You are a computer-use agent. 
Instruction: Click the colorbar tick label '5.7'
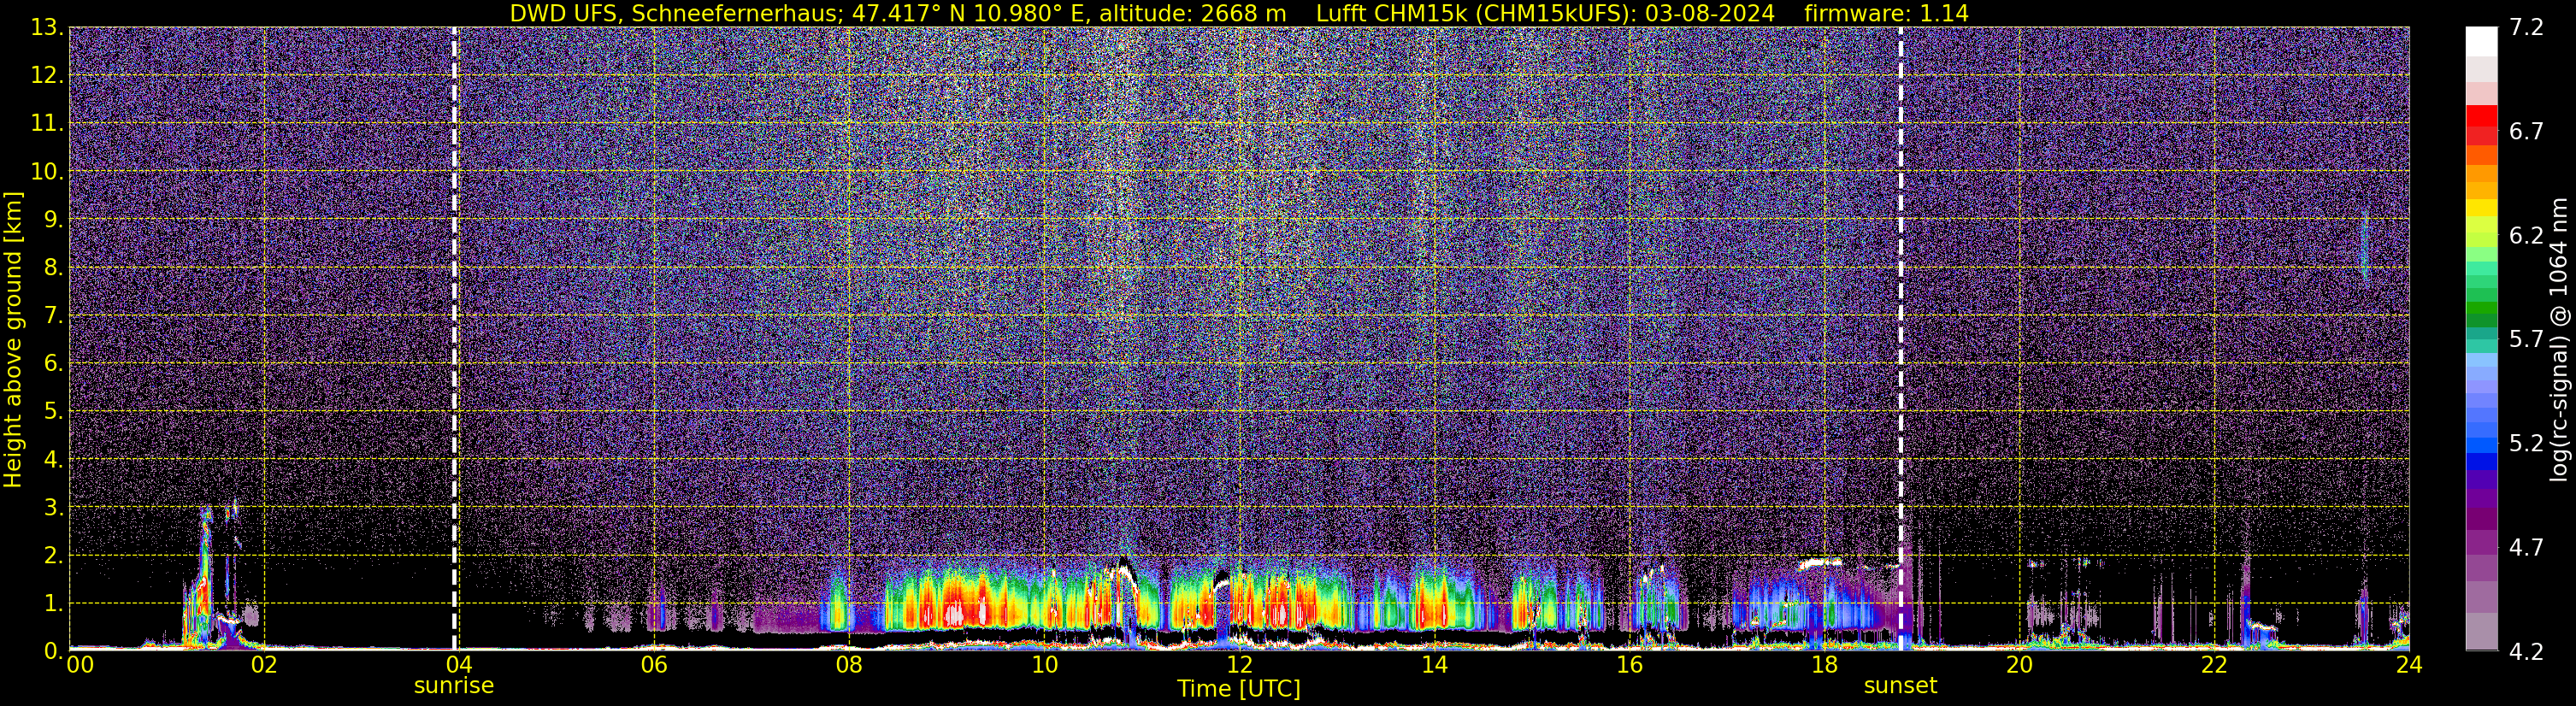coord(2526,340)
